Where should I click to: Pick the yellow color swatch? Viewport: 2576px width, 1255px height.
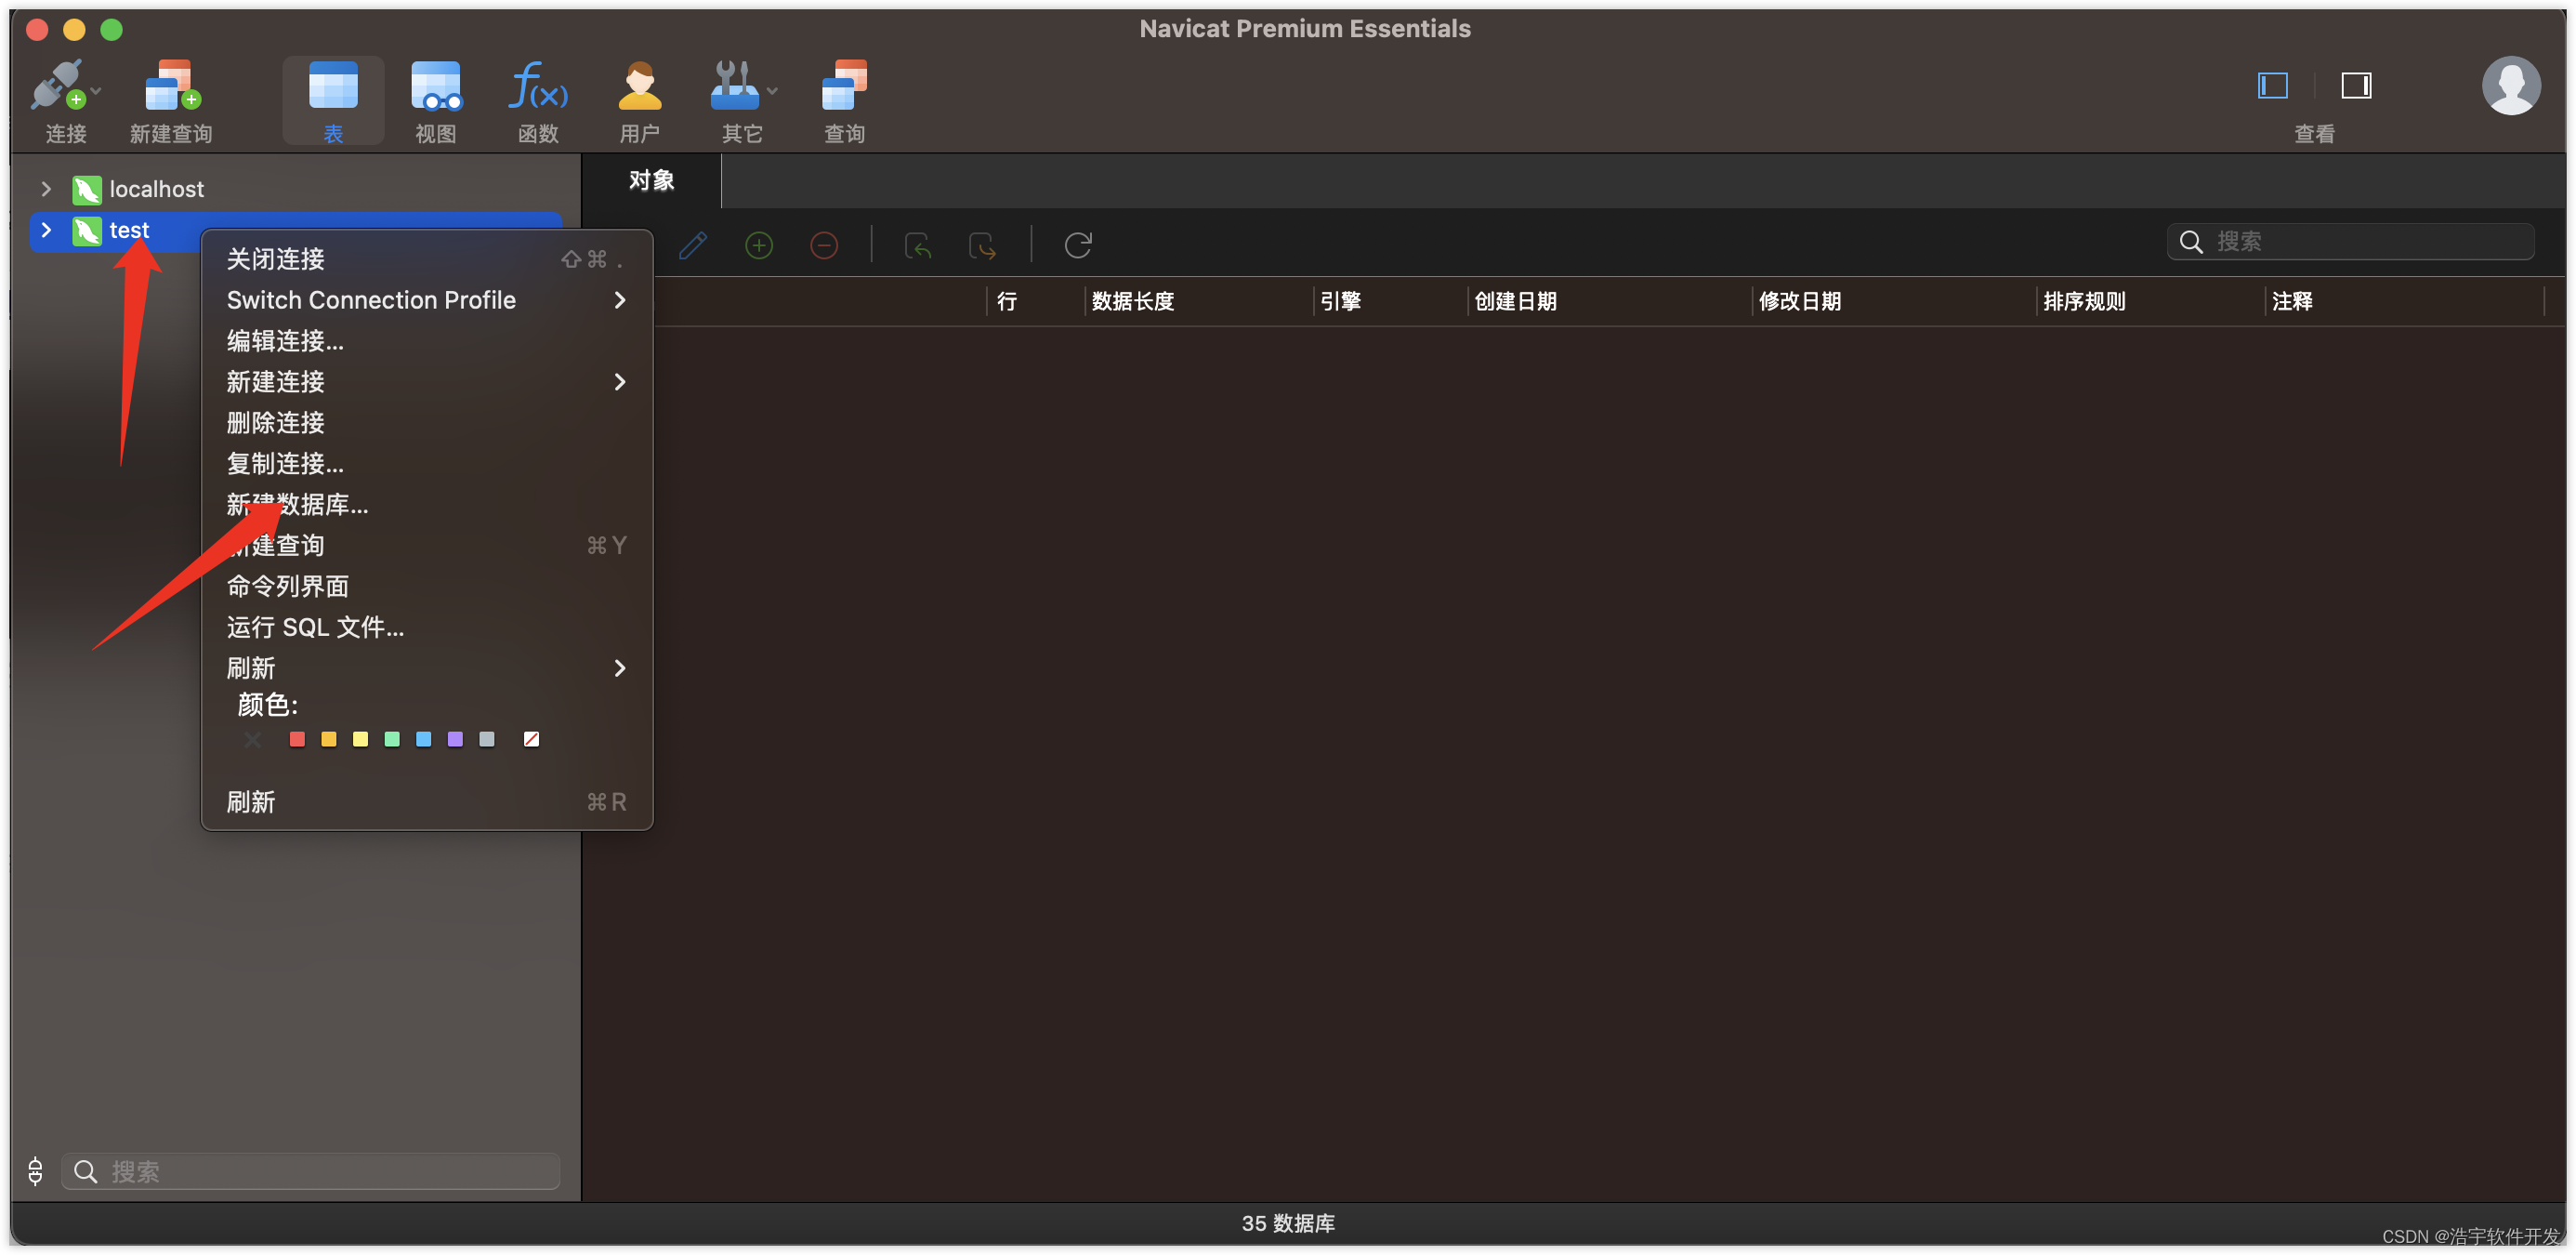360,739
